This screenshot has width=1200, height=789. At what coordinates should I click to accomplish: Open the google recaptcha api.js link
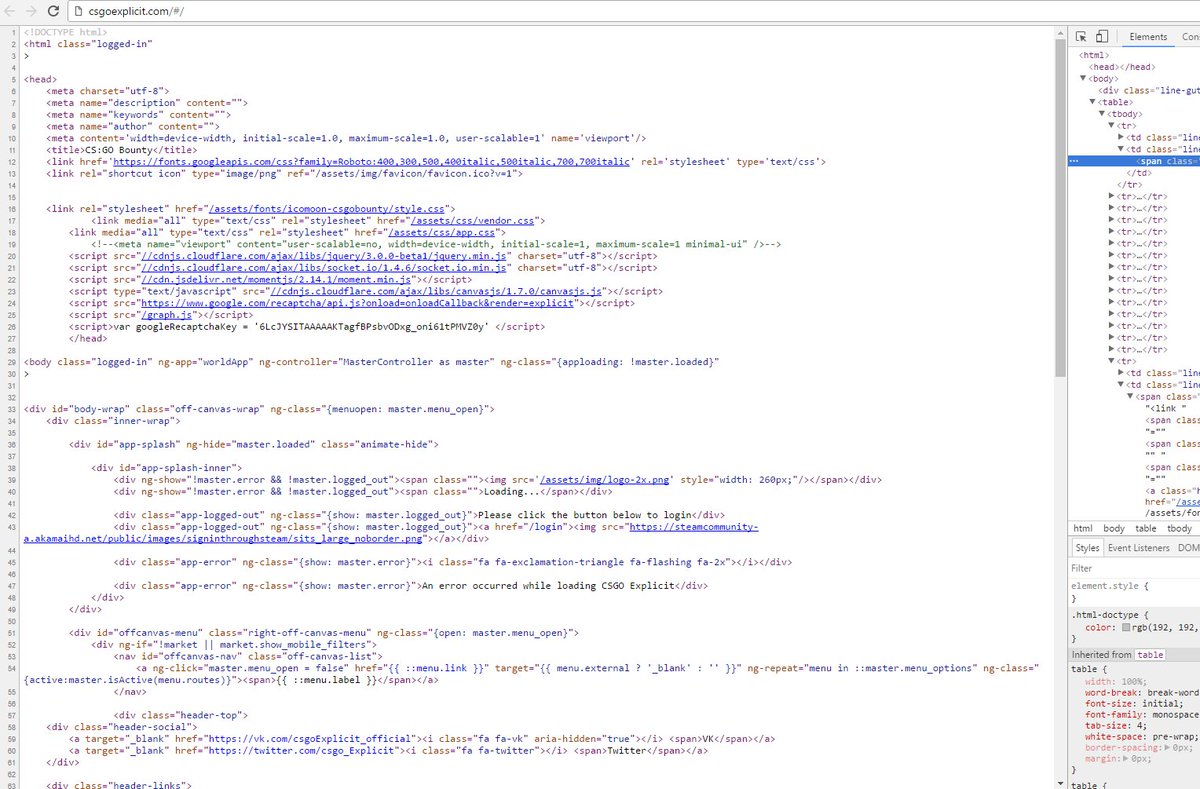pyautogui.click(x=358, y=303)
